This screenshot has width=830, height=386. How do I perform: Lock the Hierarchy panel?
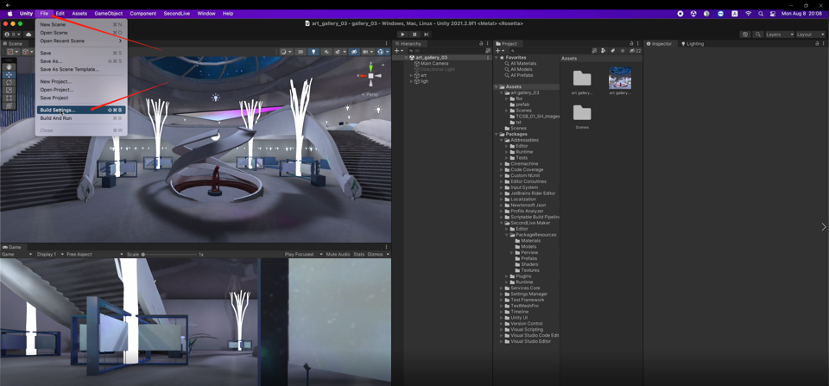click(x=481, y=43)
